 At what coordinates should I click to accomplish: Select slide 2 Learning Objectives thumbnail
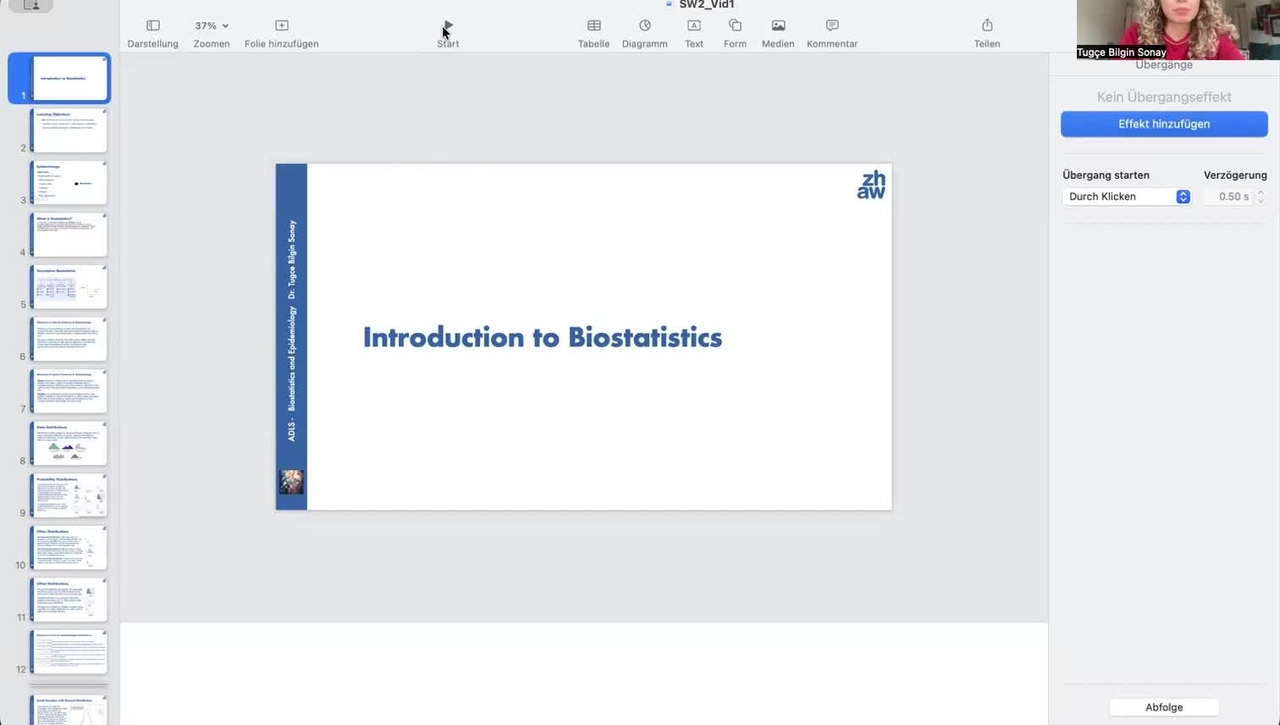69,131
